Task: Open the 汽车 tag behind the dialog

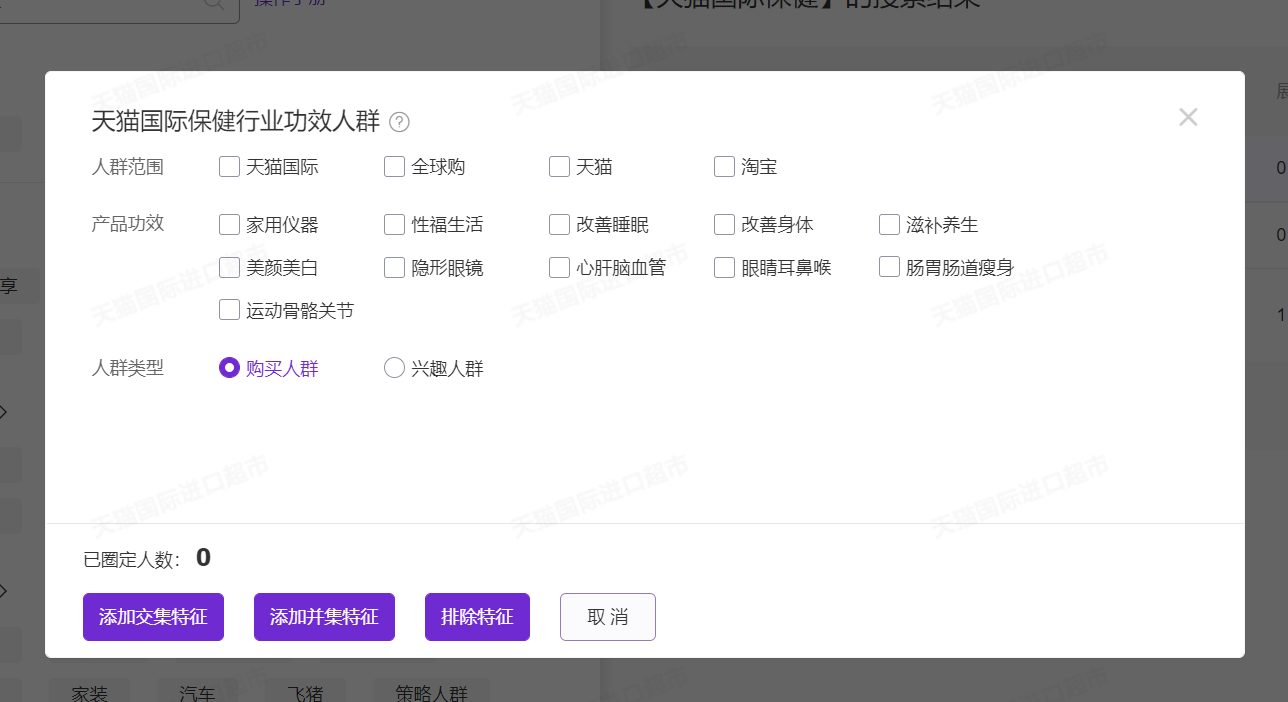Action: tap(197, 692)
